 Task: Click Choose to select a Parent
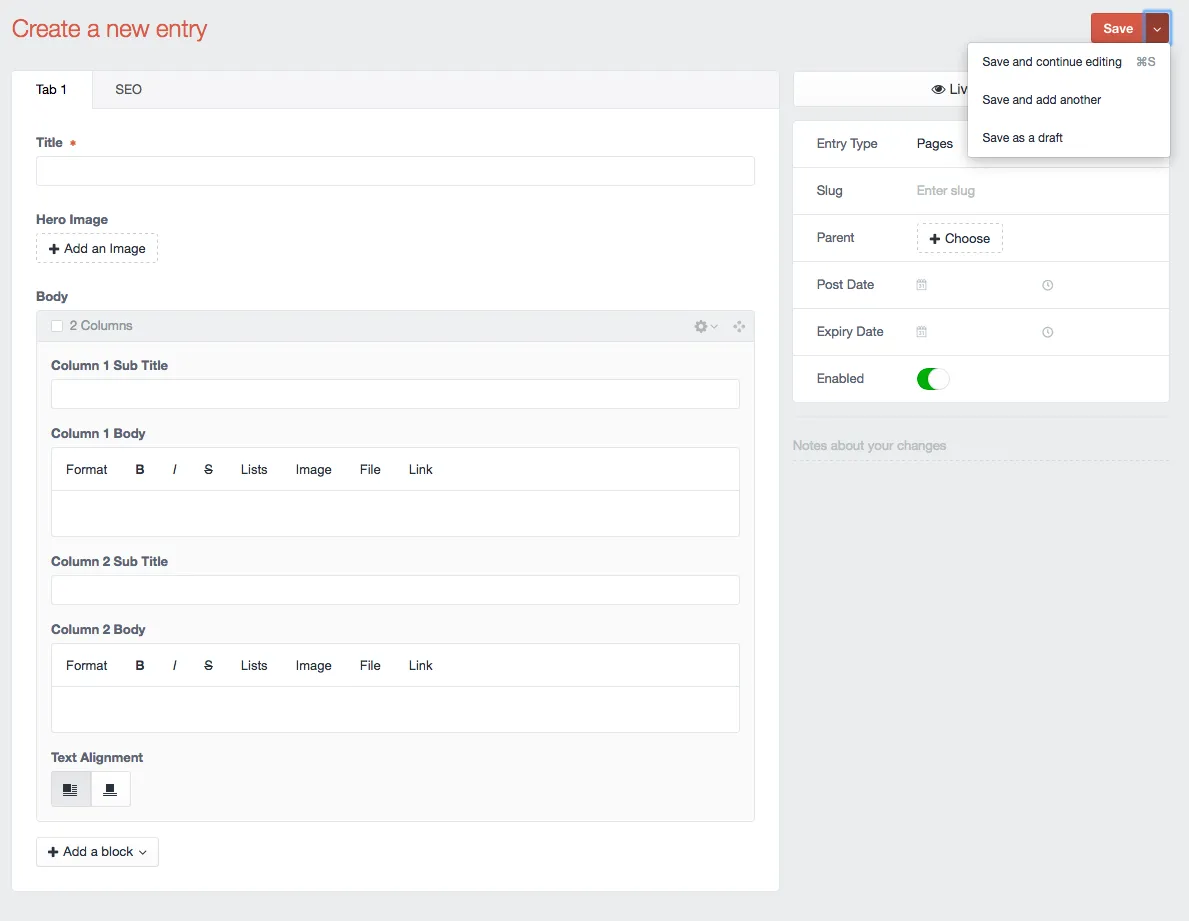coord(959,238)
